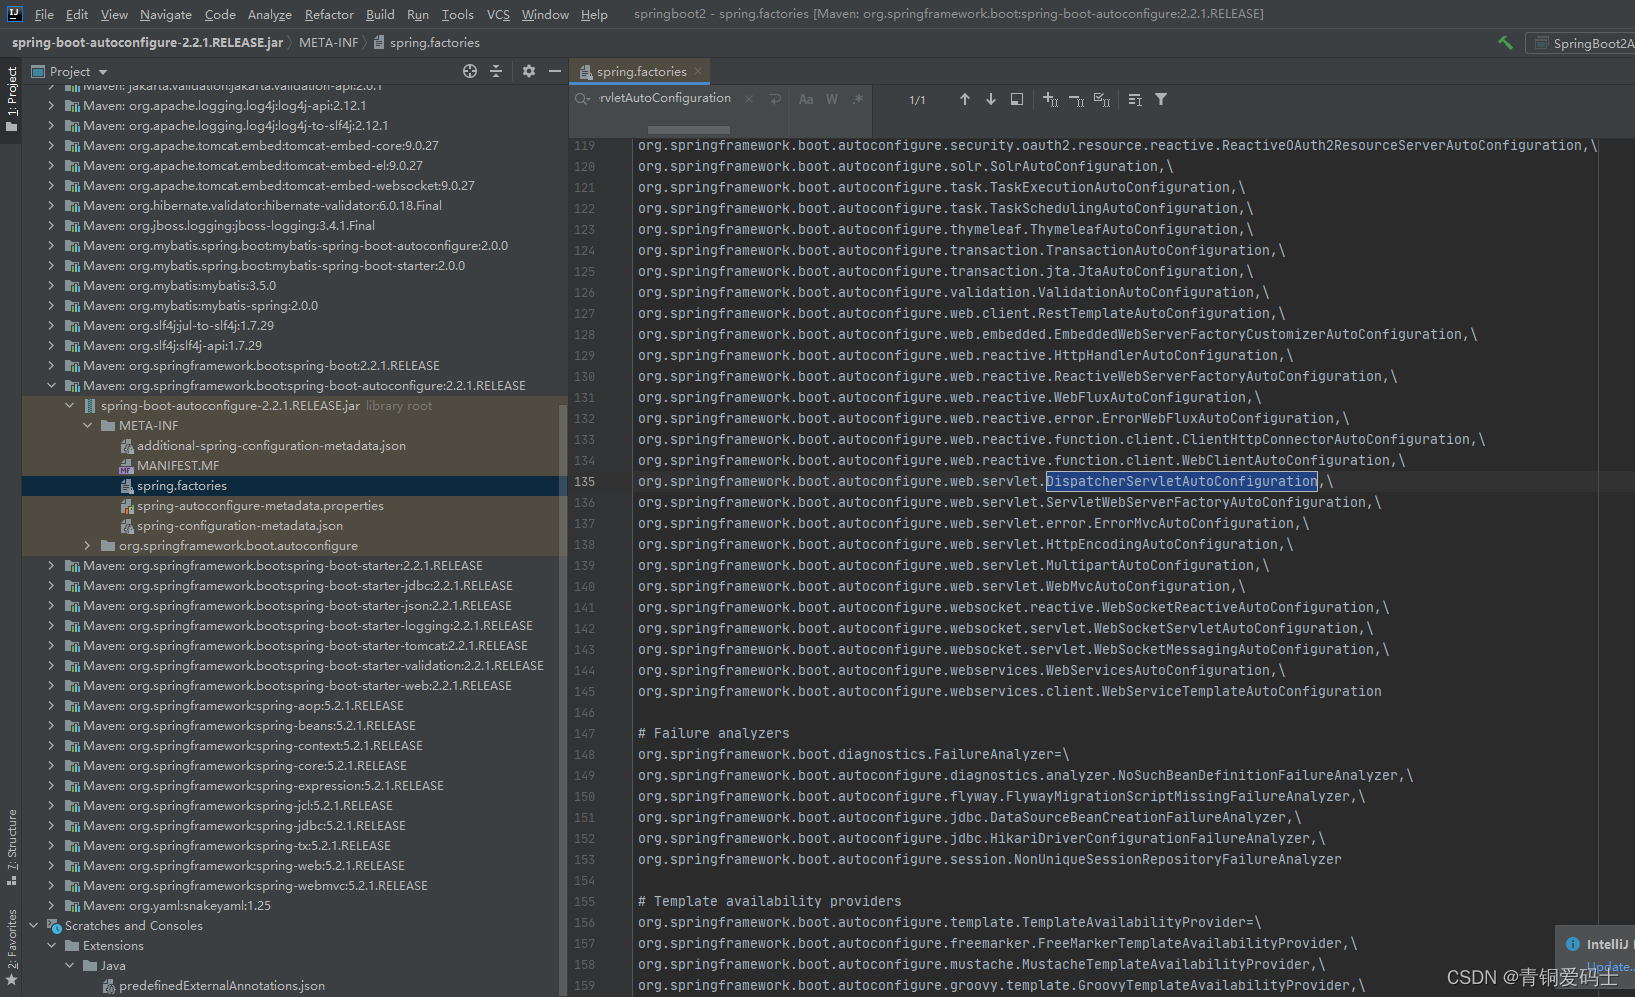Expand the org.springframework.boot.autoconfigure package
This screenshot has height=997, width=1635.
[x=87, y=545]
